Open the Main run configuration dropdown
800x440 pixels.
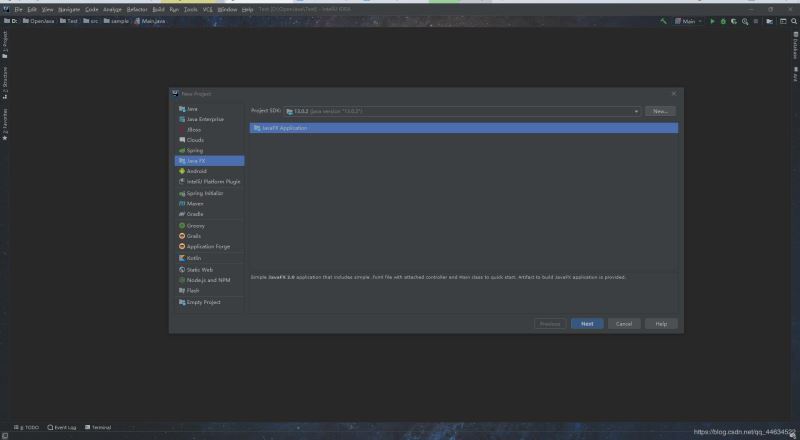click(x=688, y=21)
